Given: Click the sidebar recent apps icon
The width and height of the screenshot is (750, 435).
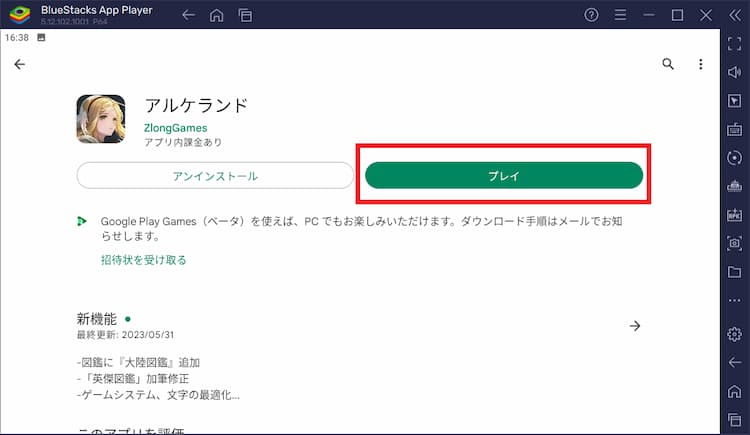Looking at the screenshot, I should [734, 420].
